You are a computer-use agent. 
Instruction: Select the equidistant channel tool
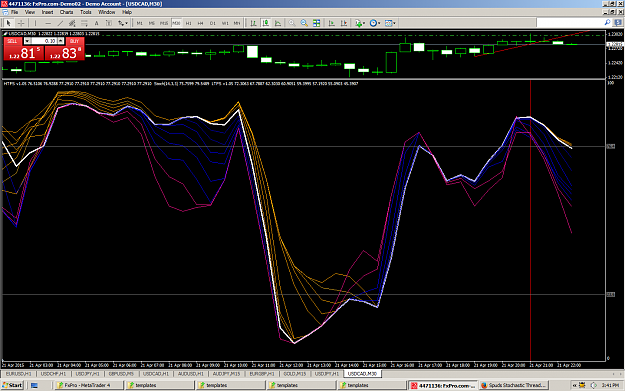coord(72,23)
